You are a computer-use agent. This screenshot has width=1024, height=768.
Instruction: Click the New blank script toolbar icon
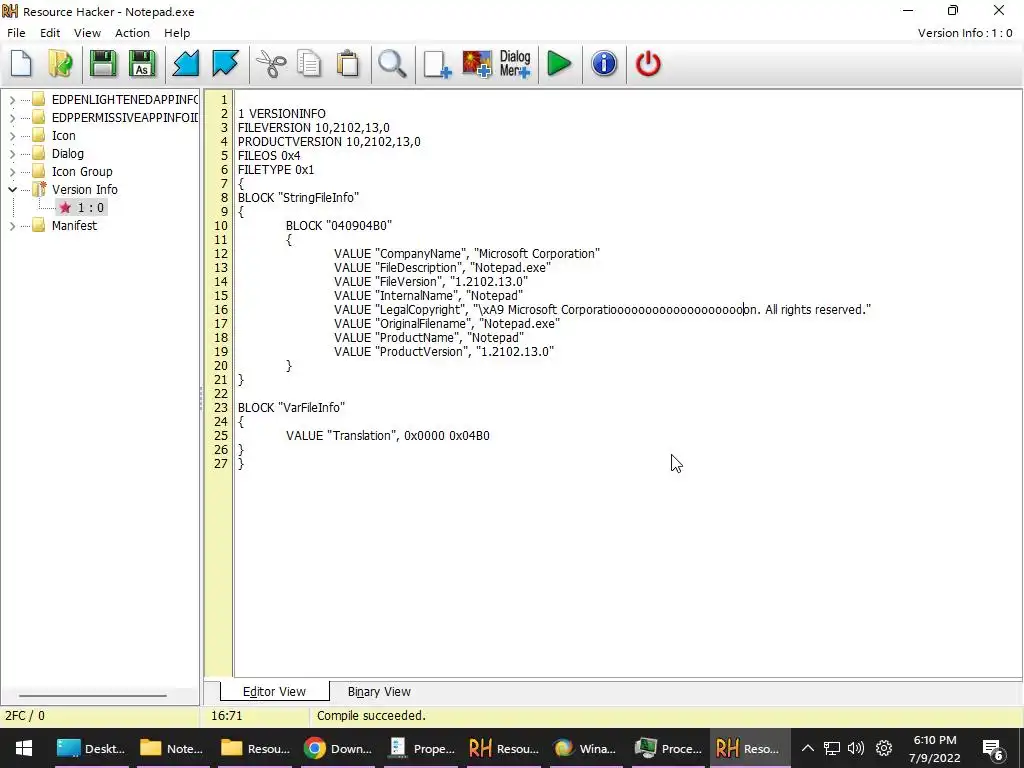point(22,64)
